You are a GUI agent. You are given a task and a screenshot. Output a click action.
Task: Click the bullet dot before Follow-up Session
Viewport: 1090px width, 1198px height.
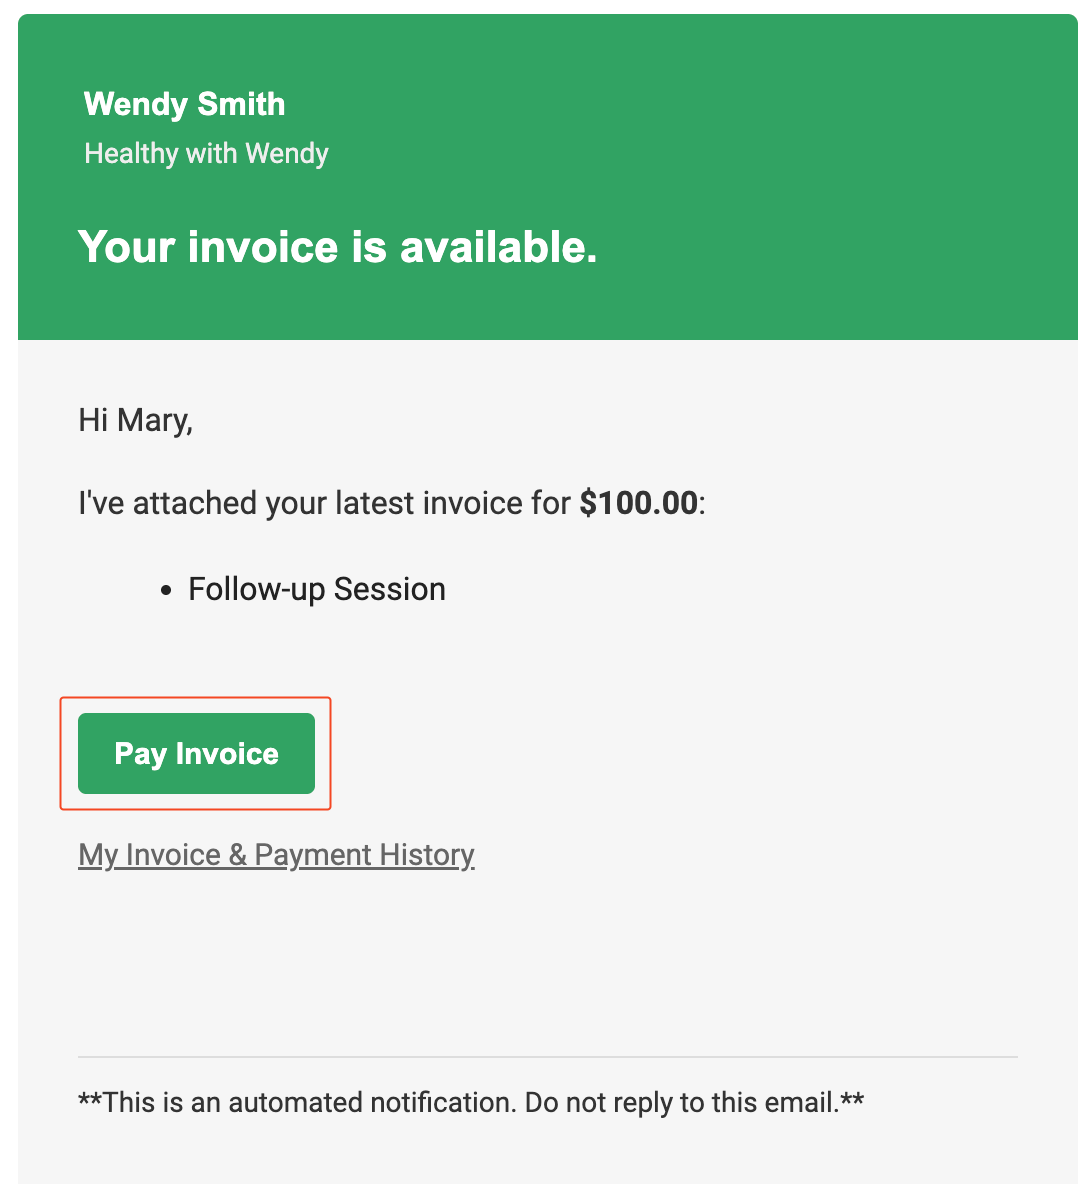click(166, 591)
